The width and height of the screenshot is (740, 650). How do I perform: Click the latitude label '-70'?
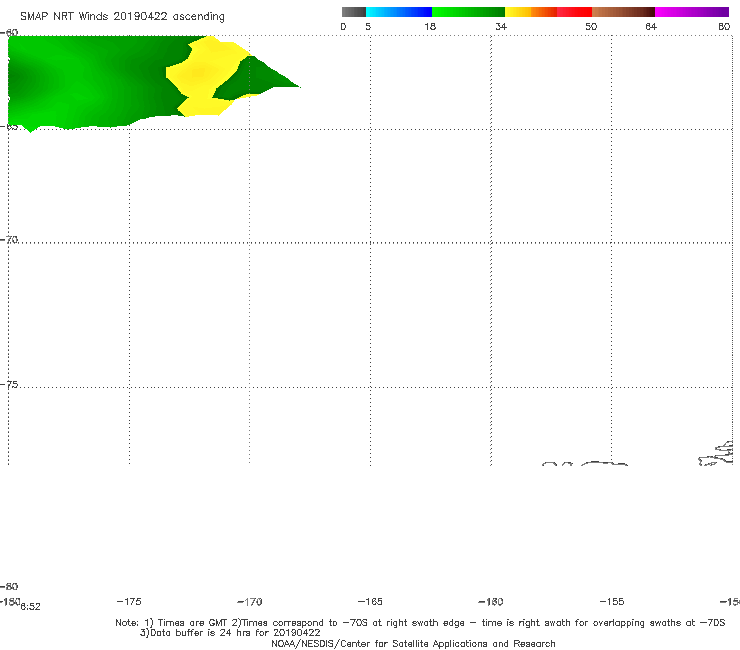pyautogui.click(x=9, y=239)
